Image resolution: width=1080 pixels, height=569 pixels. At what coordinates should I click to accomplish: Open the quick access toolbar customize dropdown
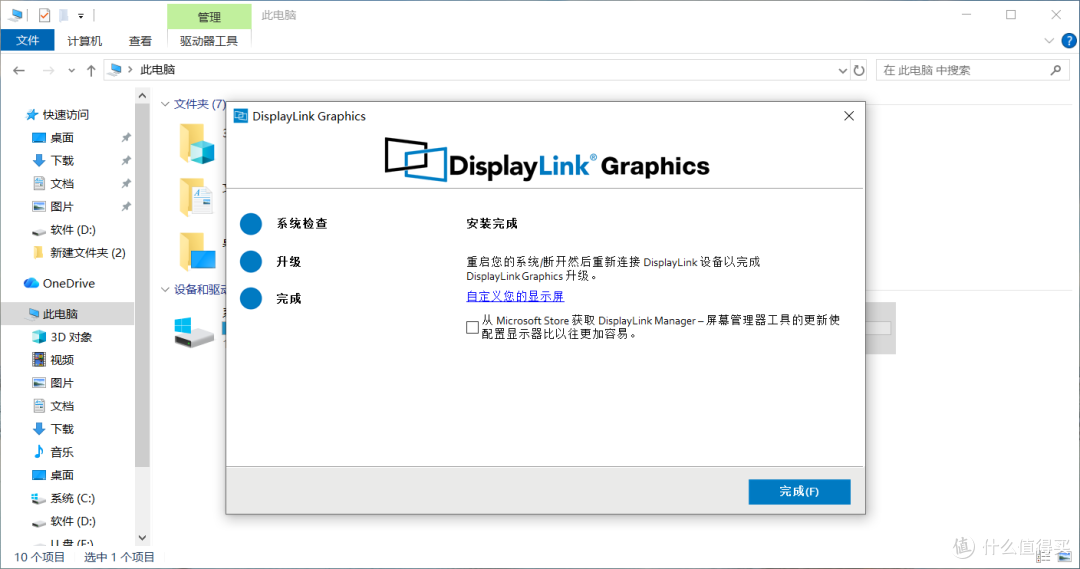pos(81,15)
